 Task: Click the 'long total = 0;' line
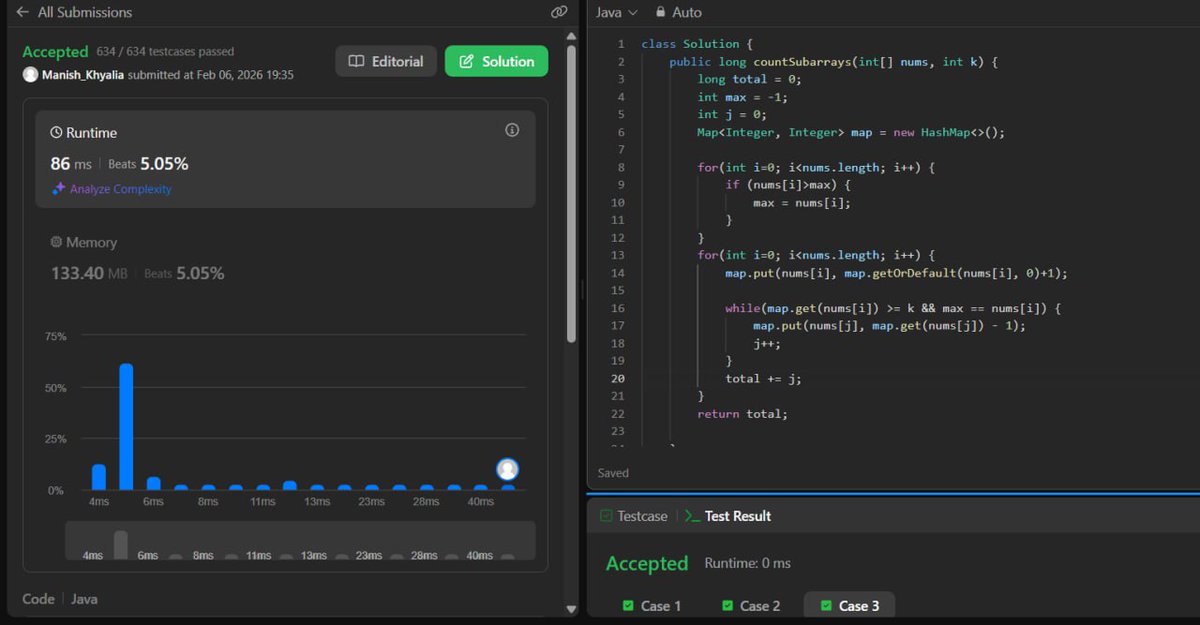pos(749,79)
